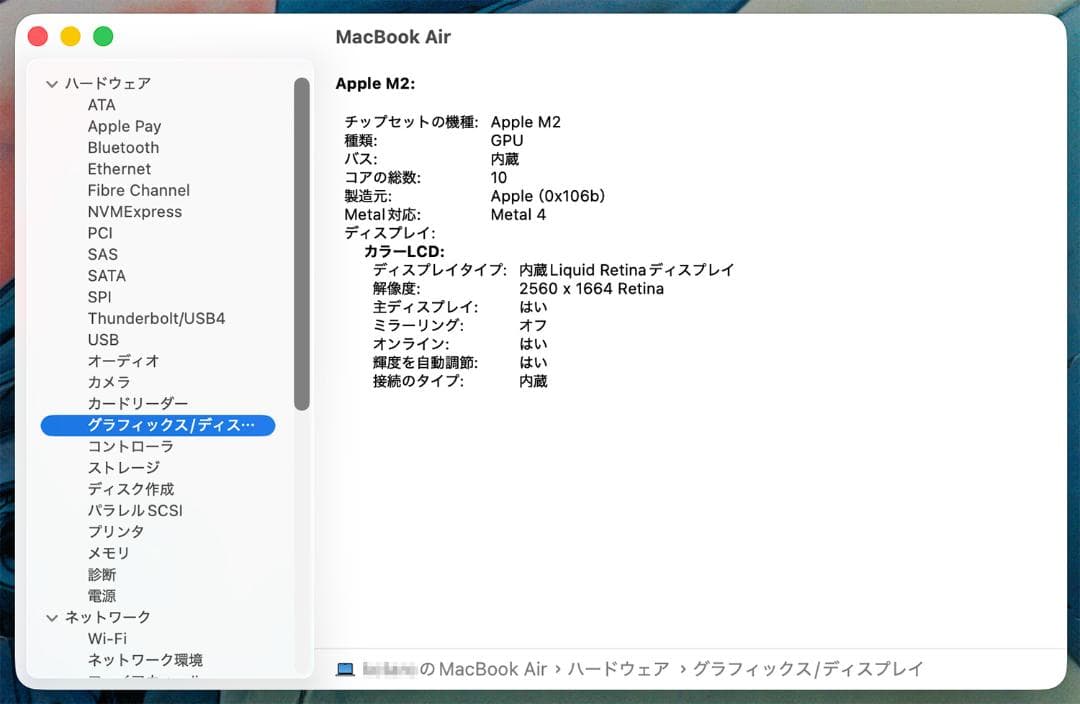Select Apple Pay in the sidebar
The image size is (1080, 704).
[124, 126]
